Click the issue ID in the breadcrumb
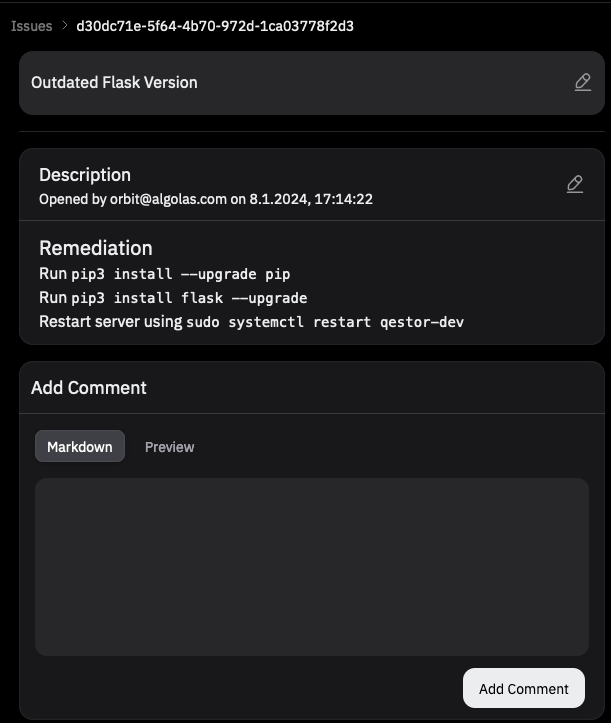611x723 pixels. (214, 26)
